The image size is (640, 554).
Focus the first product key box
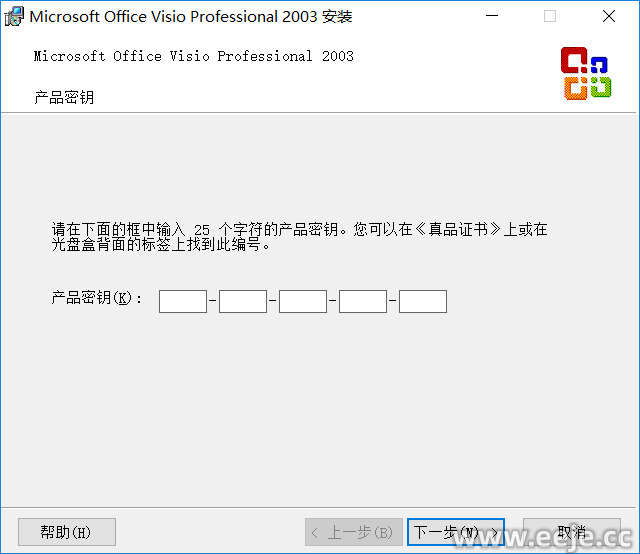click(183, 301)
